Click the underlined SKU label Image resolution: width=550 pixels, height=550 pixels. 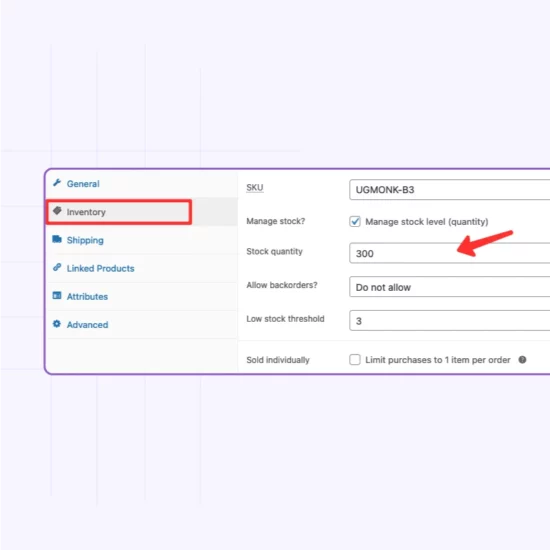(x=255, y=188)
